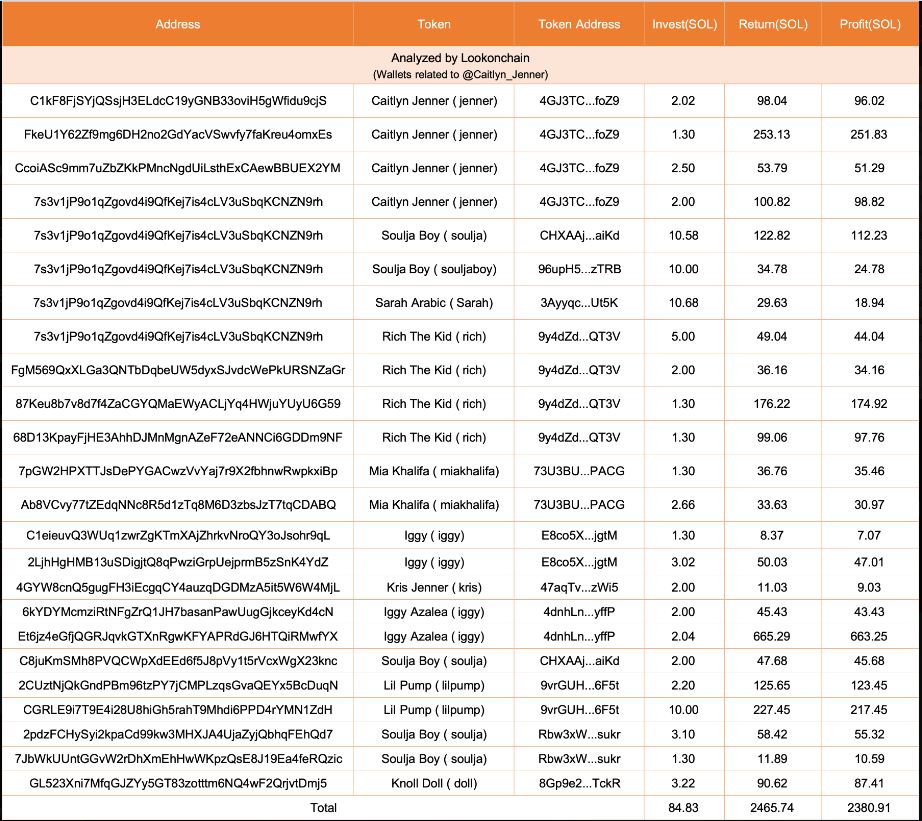922x821 pixels.
Task: Click wallet address starting with FkeU1Y62
Action: tap(178, 134)
